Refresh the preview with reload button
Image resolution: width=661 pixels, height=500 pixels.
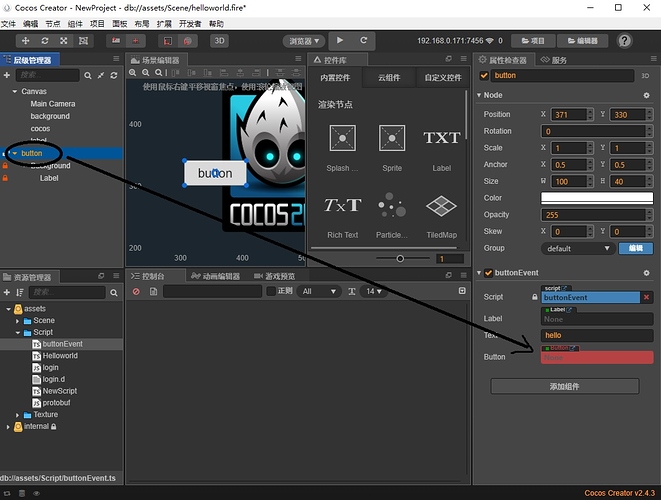tap(363, 40)
